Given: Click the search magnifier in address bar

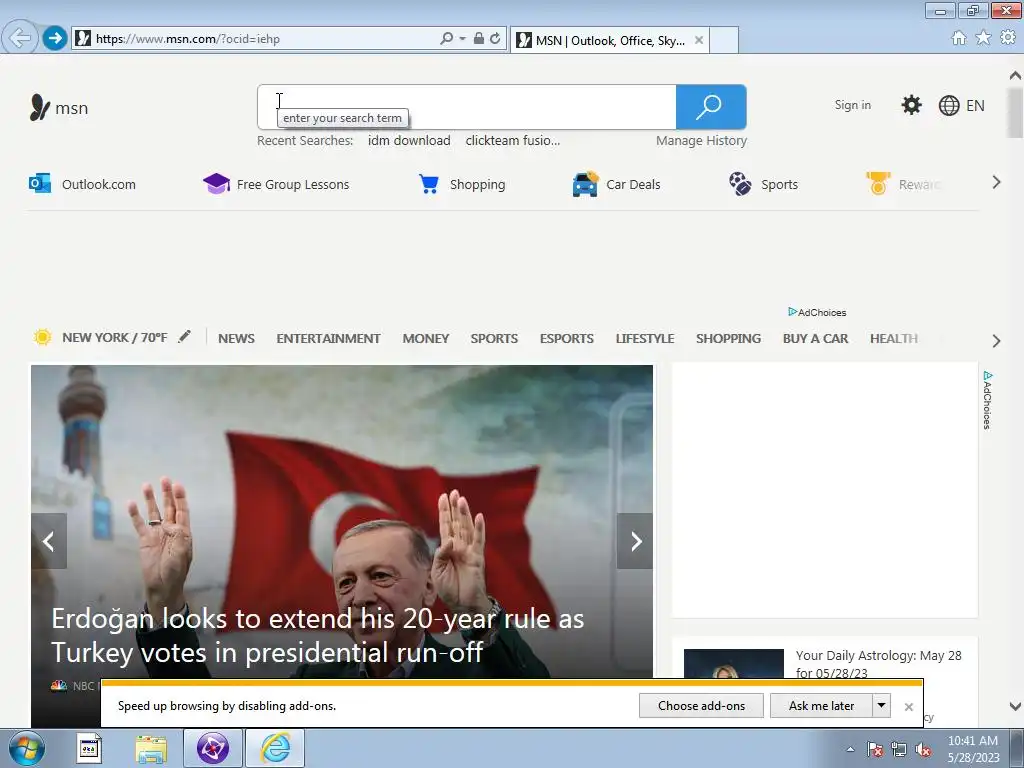Looking at the screenshot, I should click(x=447, y=39).
